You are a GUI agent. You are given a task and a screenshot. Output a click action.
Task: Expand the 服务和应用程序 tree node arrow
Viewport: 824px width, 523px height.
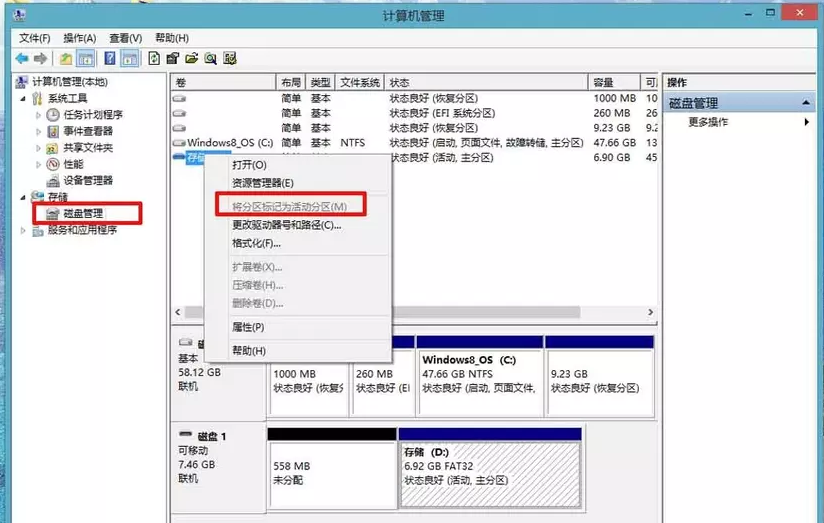coord(23,230)
